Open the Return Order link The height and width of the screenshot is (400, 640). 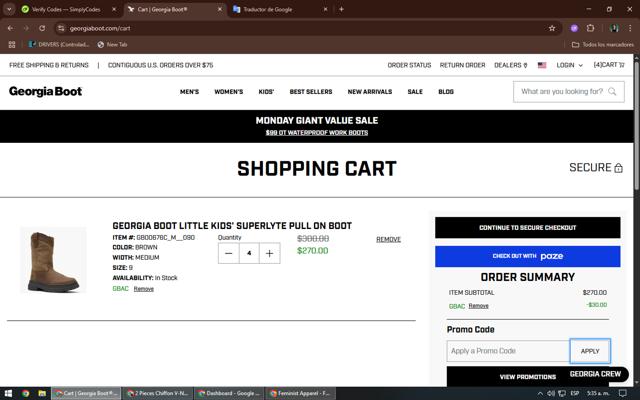[462, 65]
